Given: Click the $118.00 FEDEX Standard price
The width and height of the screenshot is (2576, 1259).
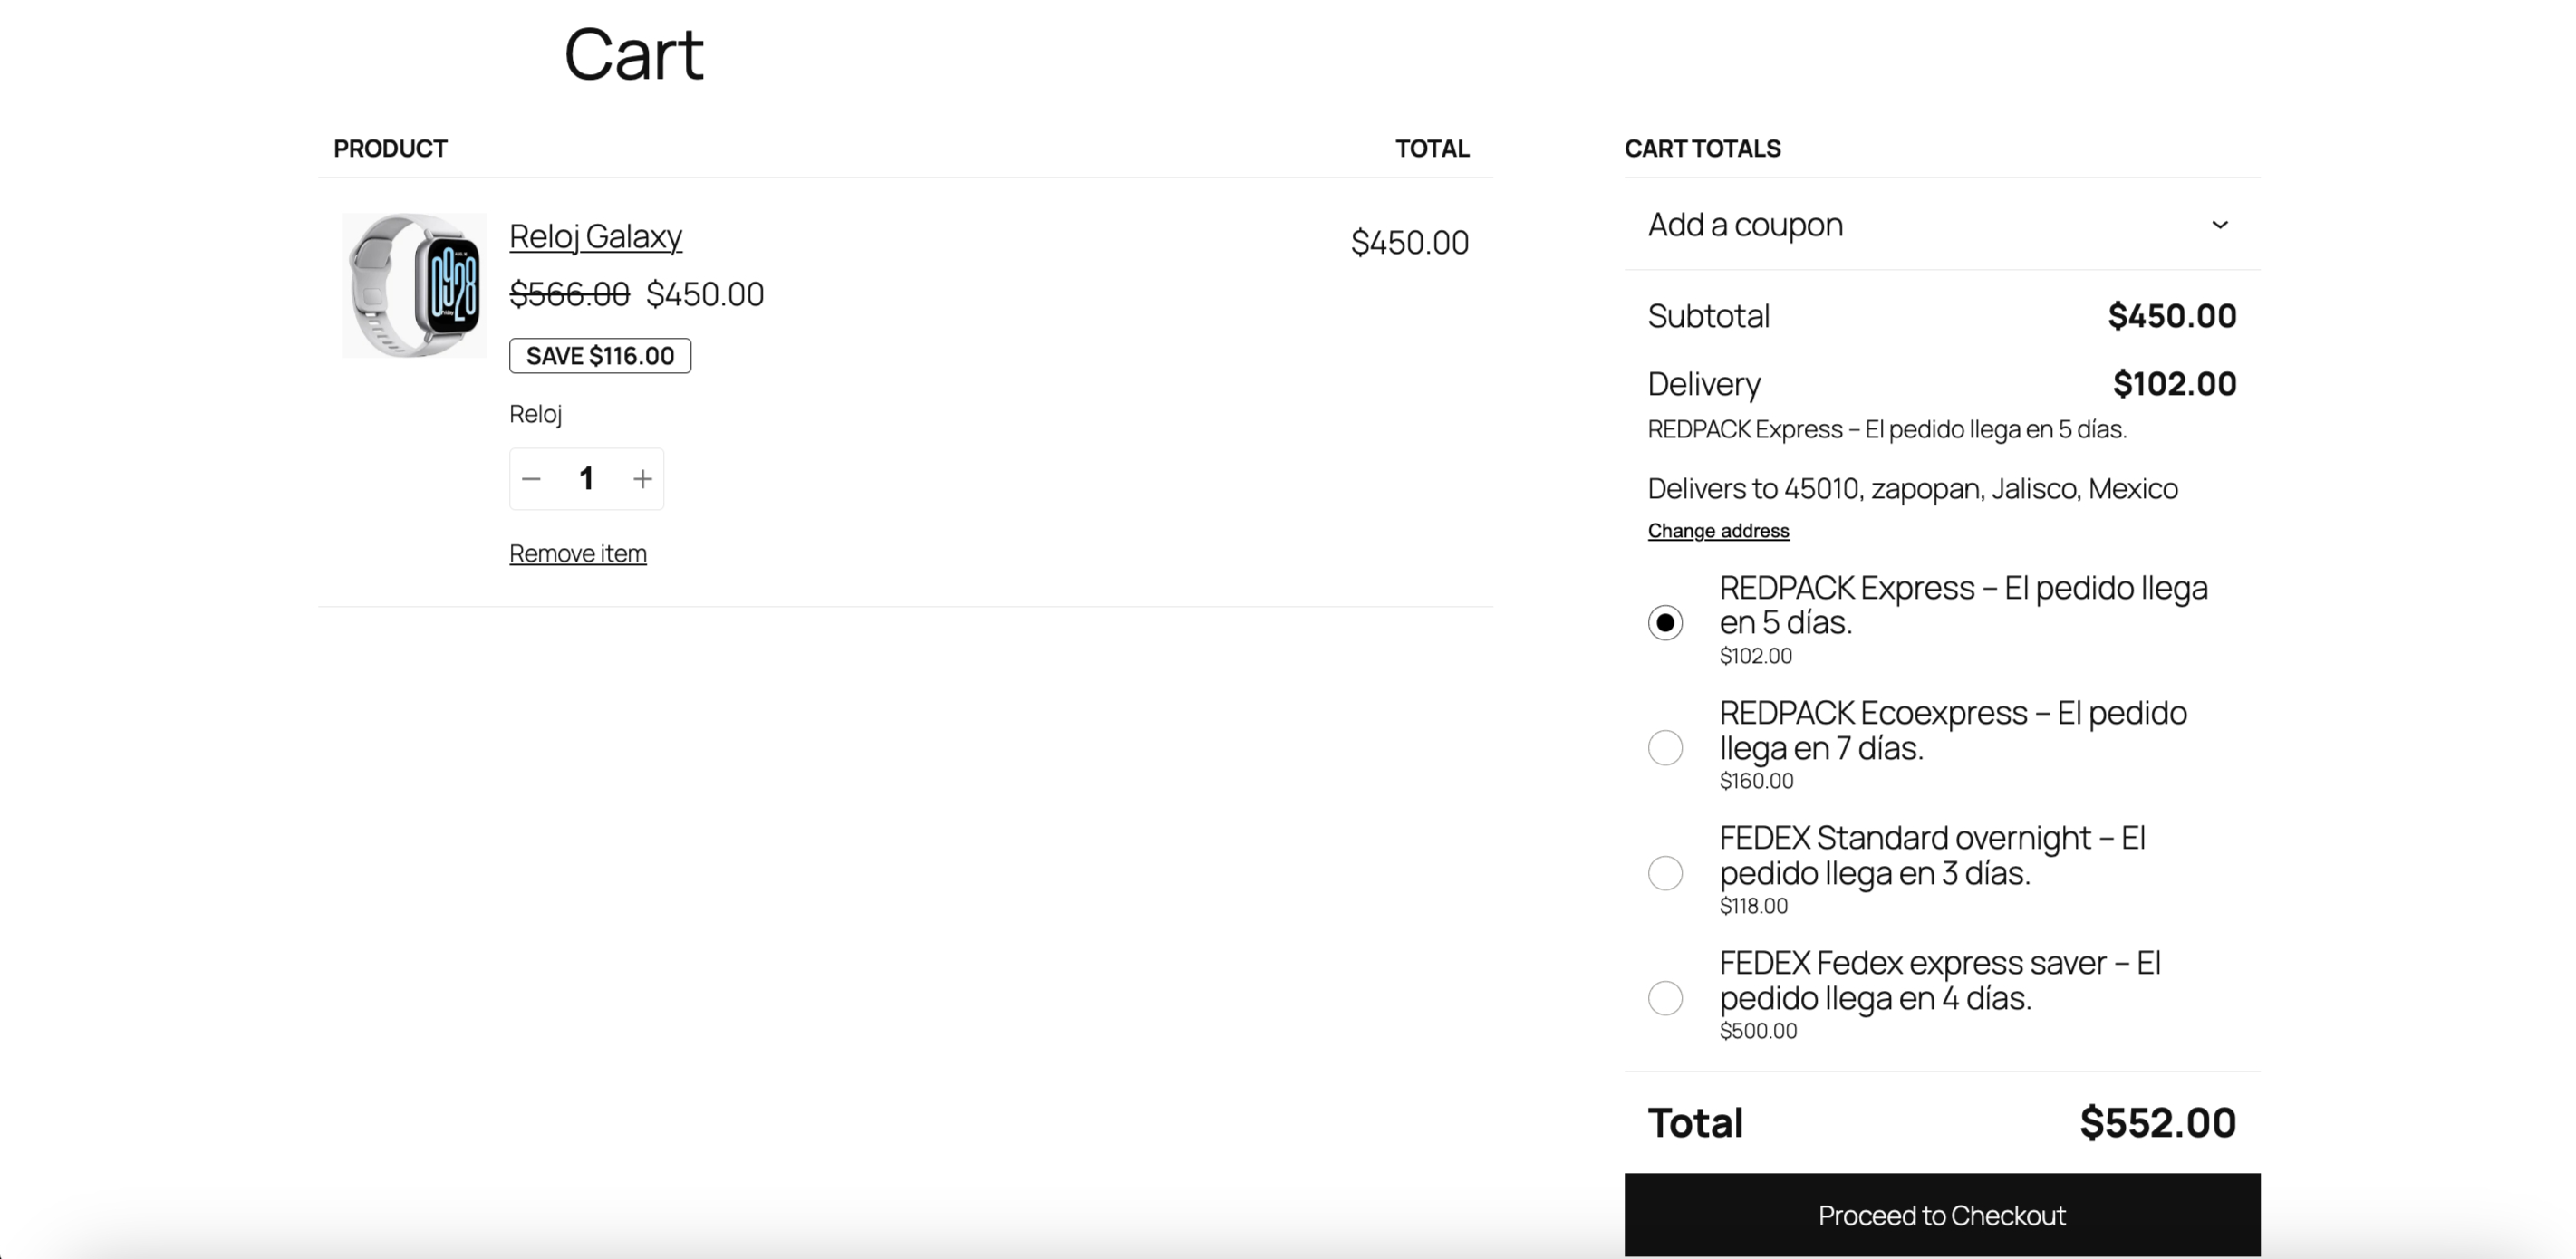Looking at the screenshot, I should 1753,906.
